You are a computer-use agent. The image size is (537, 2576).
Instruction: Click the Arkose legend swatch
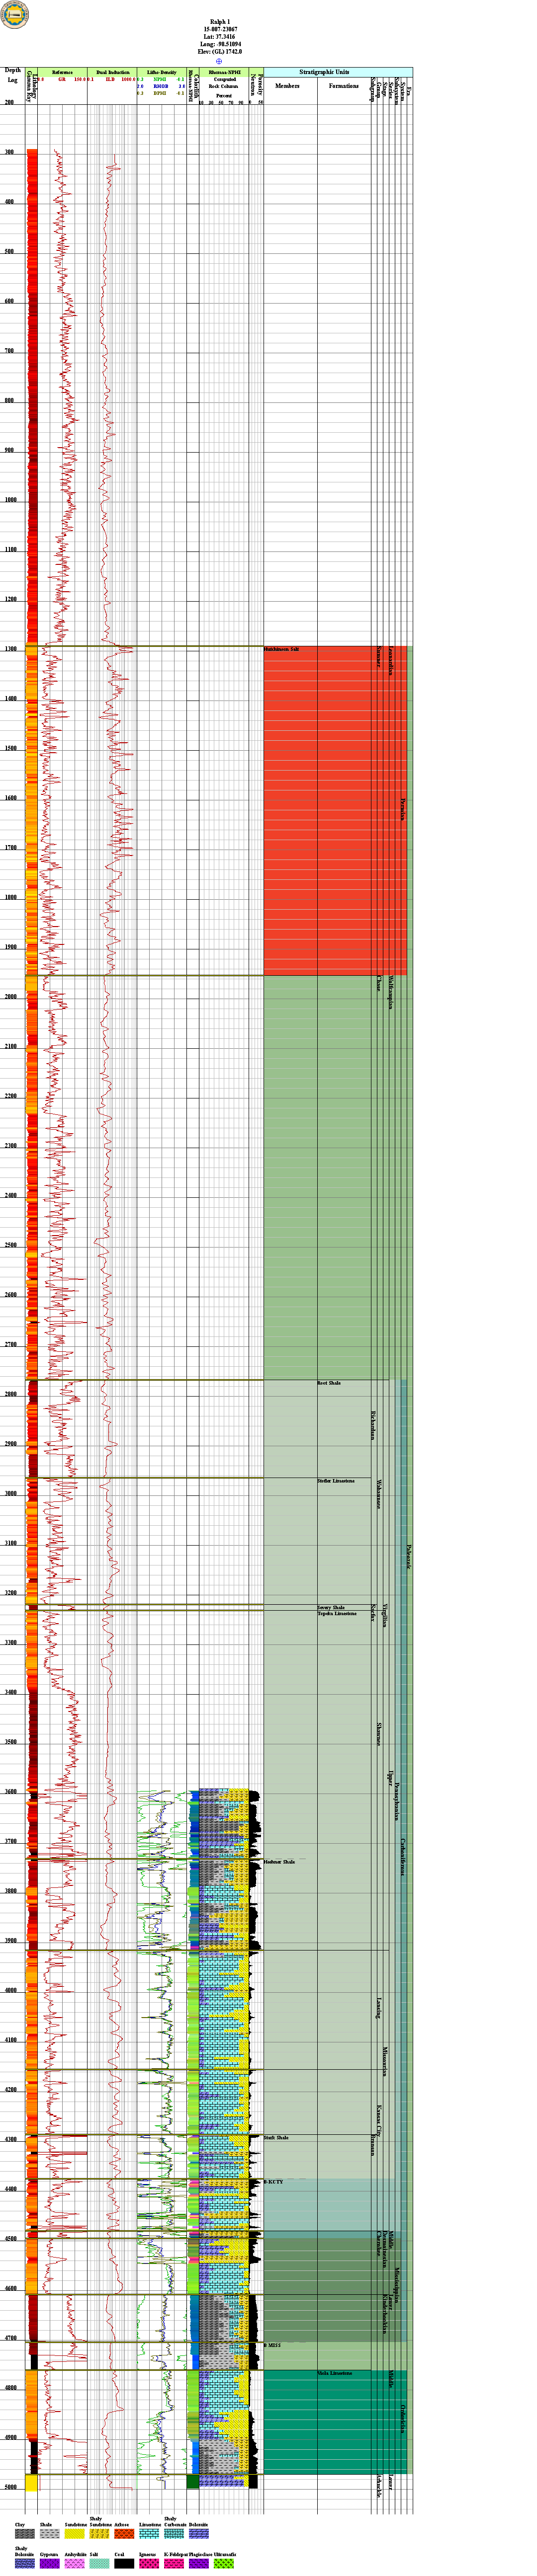(124, 2534)
